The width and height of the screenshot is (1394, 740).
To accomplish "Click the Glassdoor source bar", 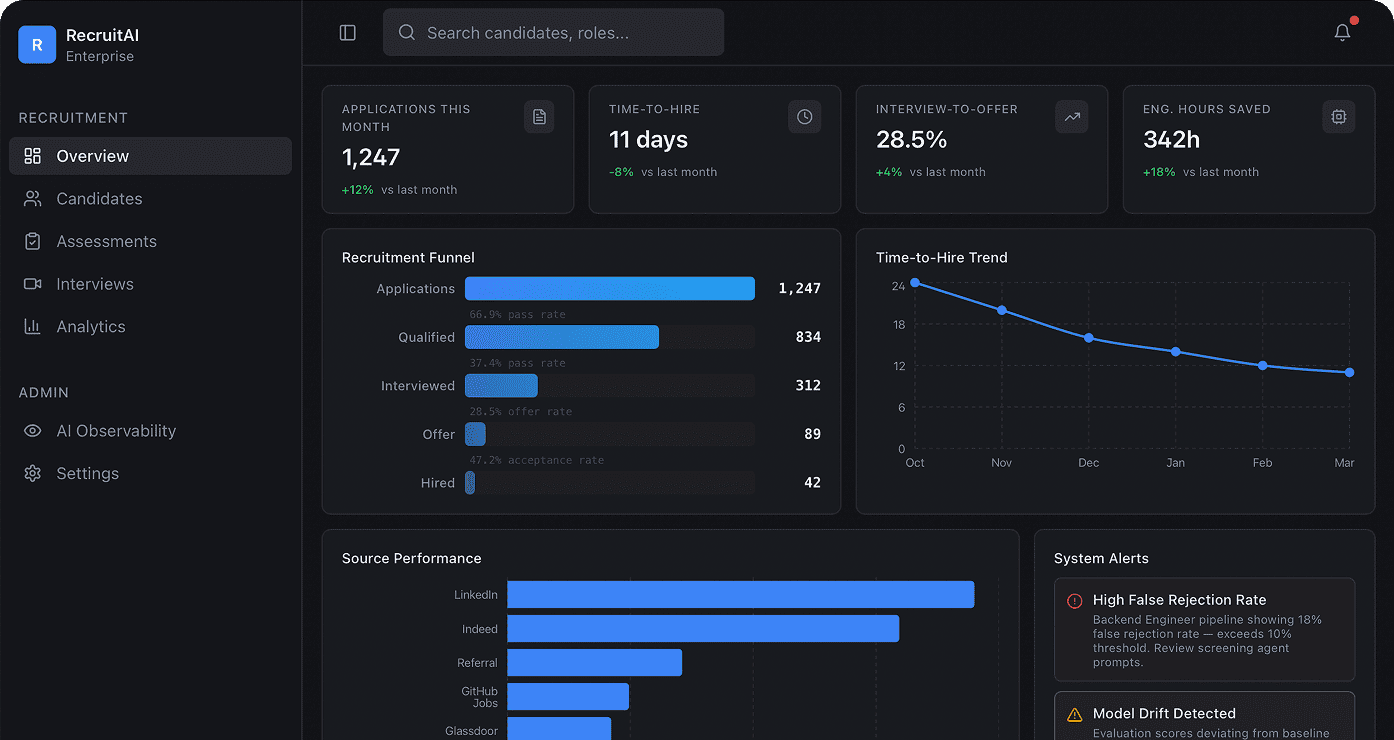I will point(559,729).
